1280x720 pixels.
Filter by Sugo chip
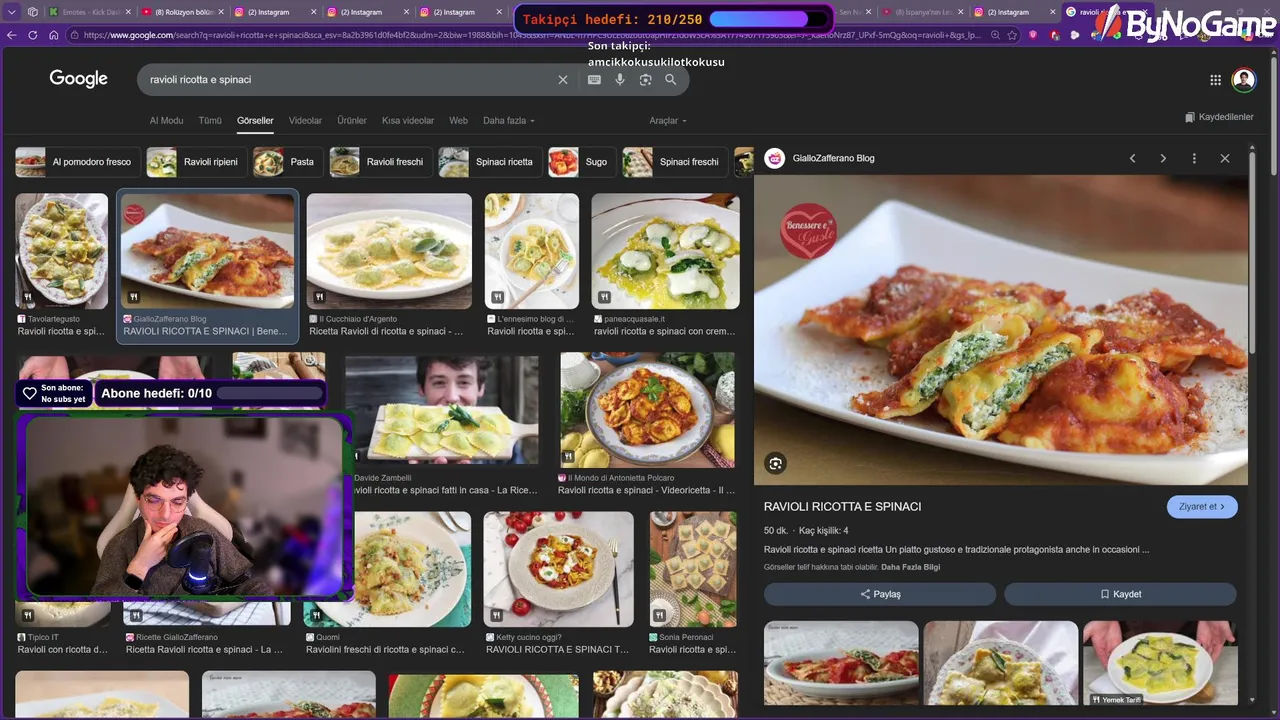[x=582, y=162]
